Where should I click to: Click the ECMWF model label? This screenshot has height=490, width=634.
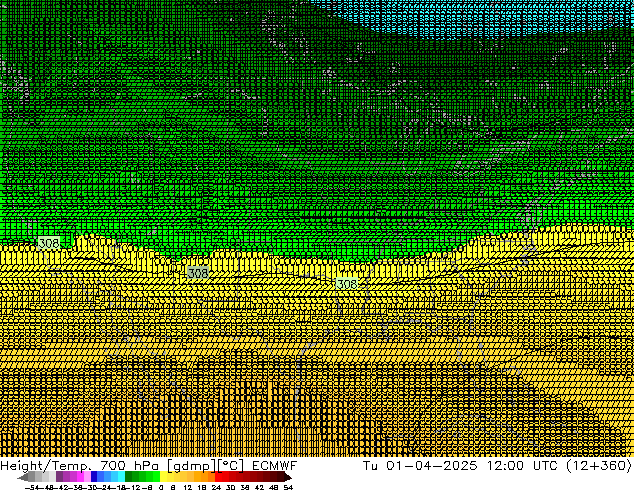point(275,466)
